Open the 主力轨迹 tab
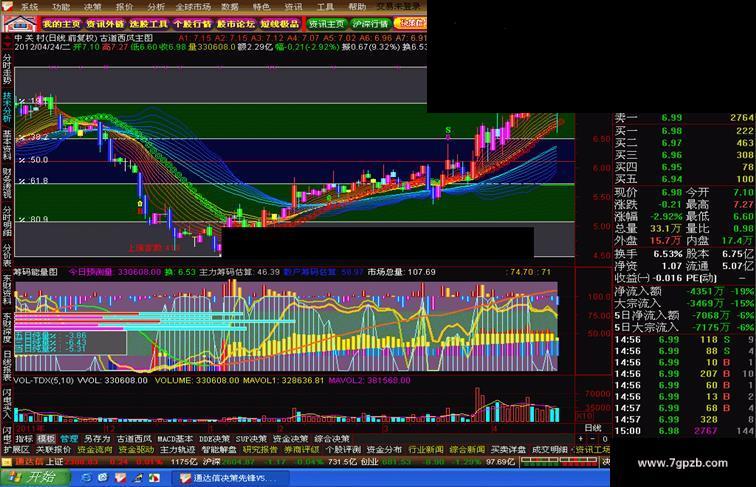The image size is (756, 487). (x=177, y=450)
